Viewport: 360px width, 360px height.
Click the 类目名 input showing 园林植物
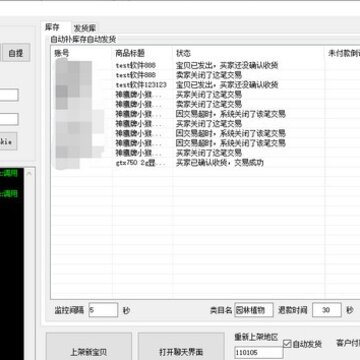pyautogui.click(x=254, y=310)
